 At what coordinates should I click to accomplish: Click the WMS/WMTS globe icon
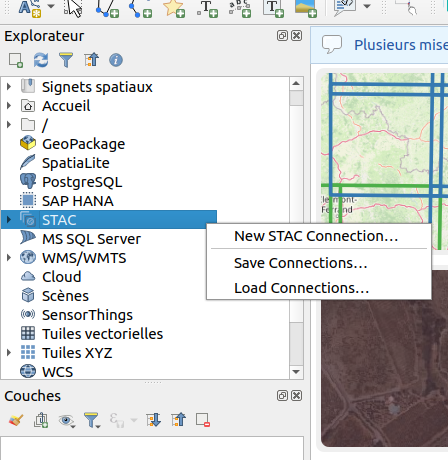28,257
